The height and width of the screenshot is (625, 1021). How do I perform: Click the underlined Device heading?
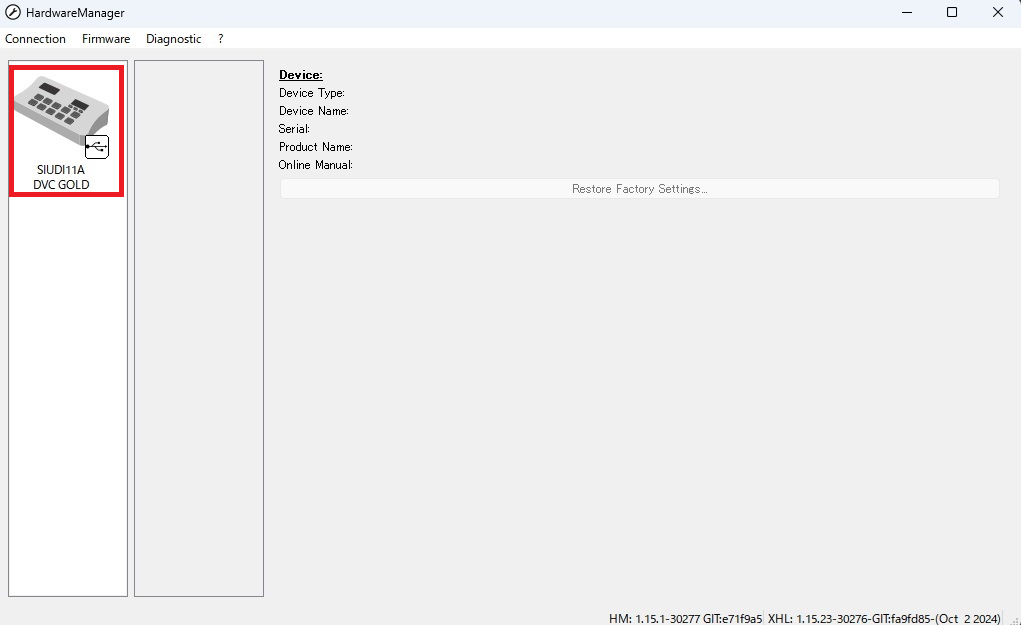(300, 75)
